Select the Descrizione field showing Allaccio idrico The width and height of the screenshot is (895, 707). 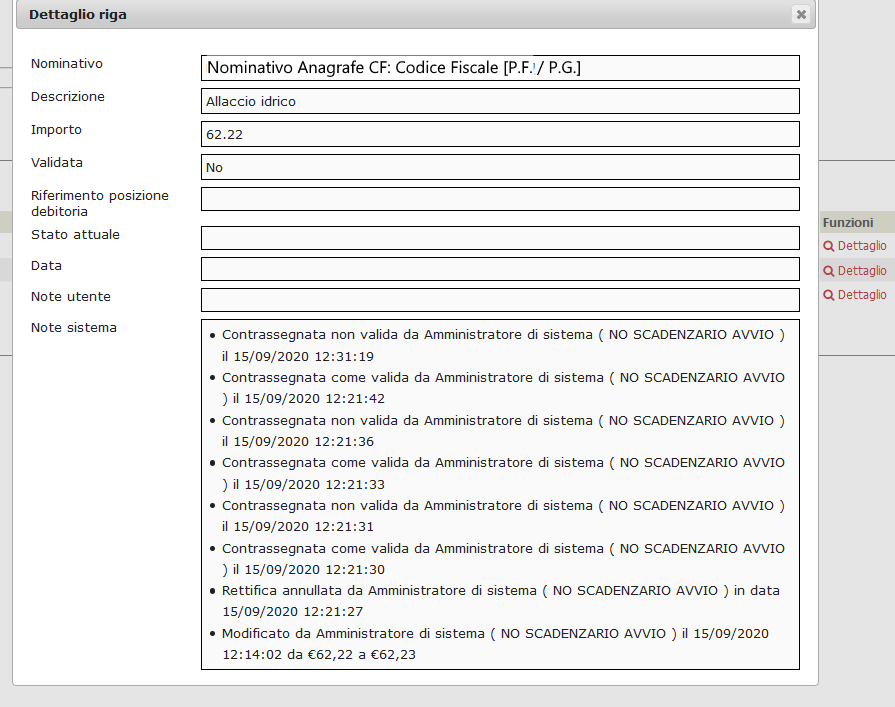(x=500, y=101)
